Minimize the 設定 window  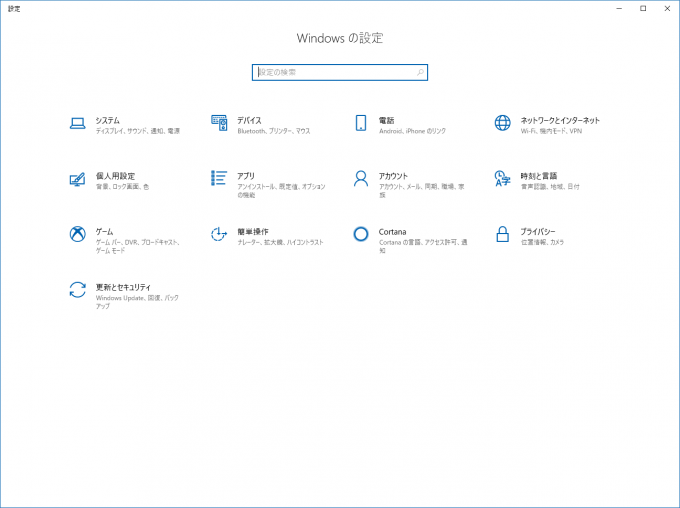coord(619,9)
